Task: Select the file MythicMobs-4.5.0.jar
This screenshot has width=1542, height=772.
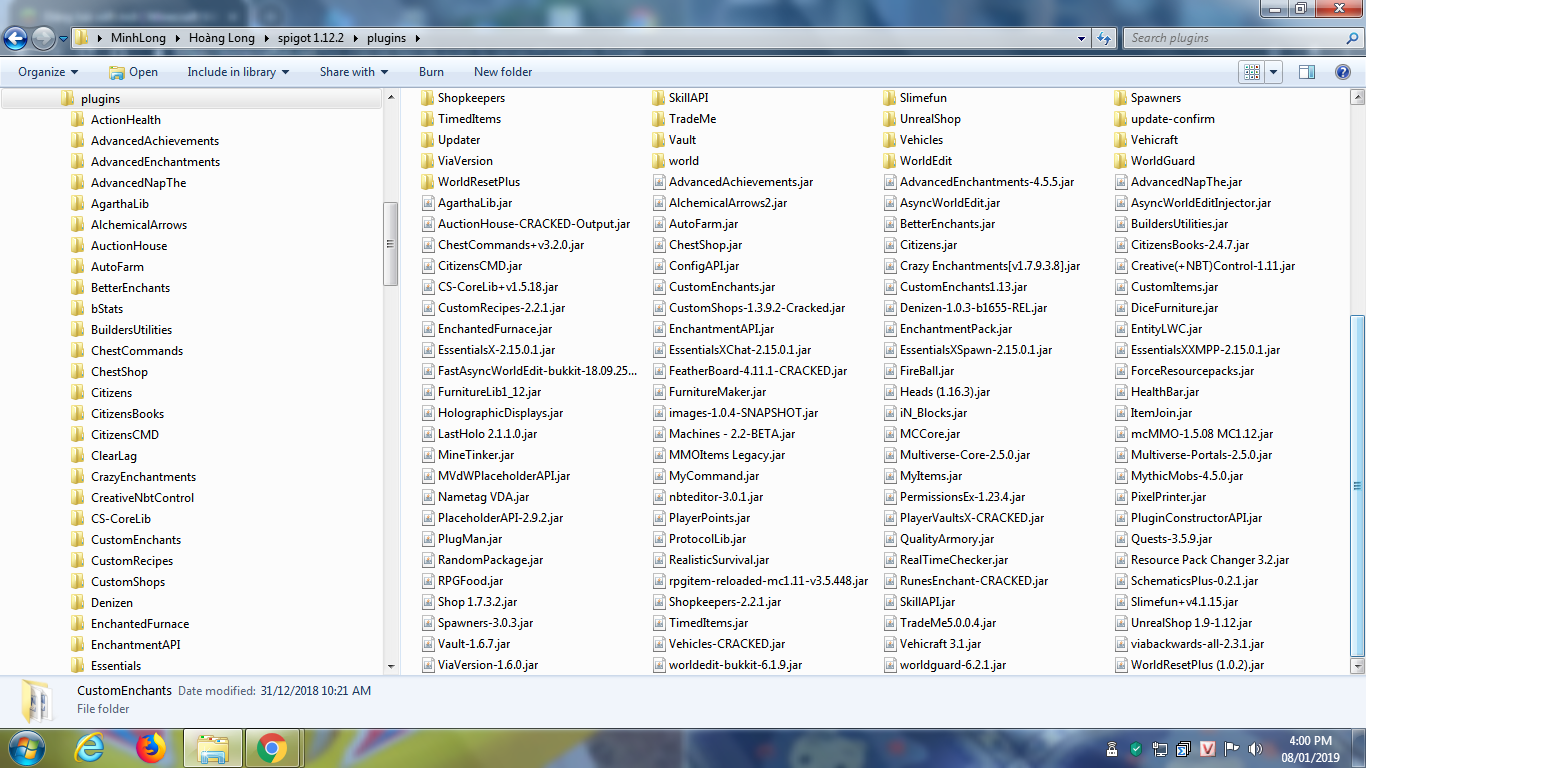Action: [1187, 476]
